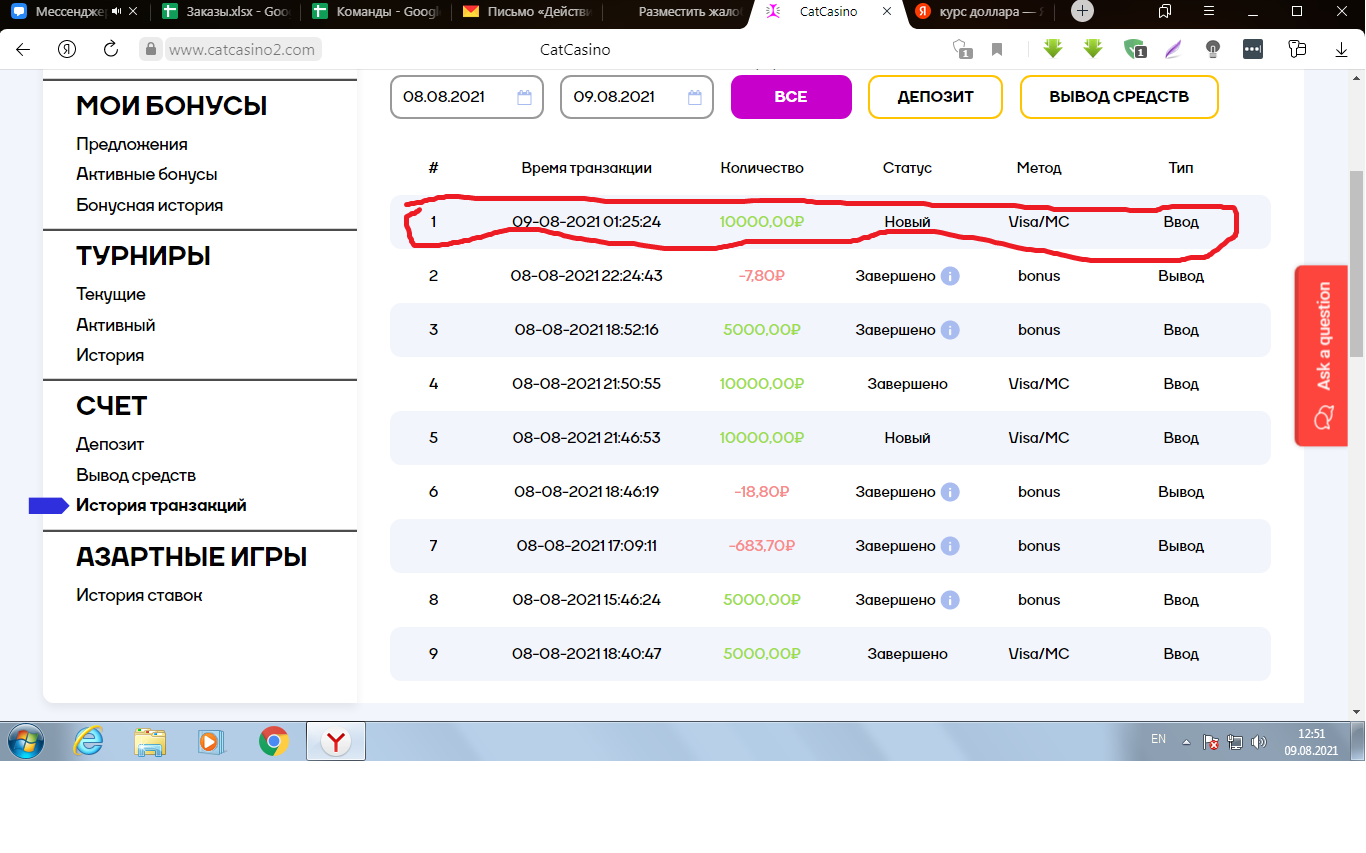Go back using the browser back arrow
The image size is (1366, 853).
click(x=23, y=49)
